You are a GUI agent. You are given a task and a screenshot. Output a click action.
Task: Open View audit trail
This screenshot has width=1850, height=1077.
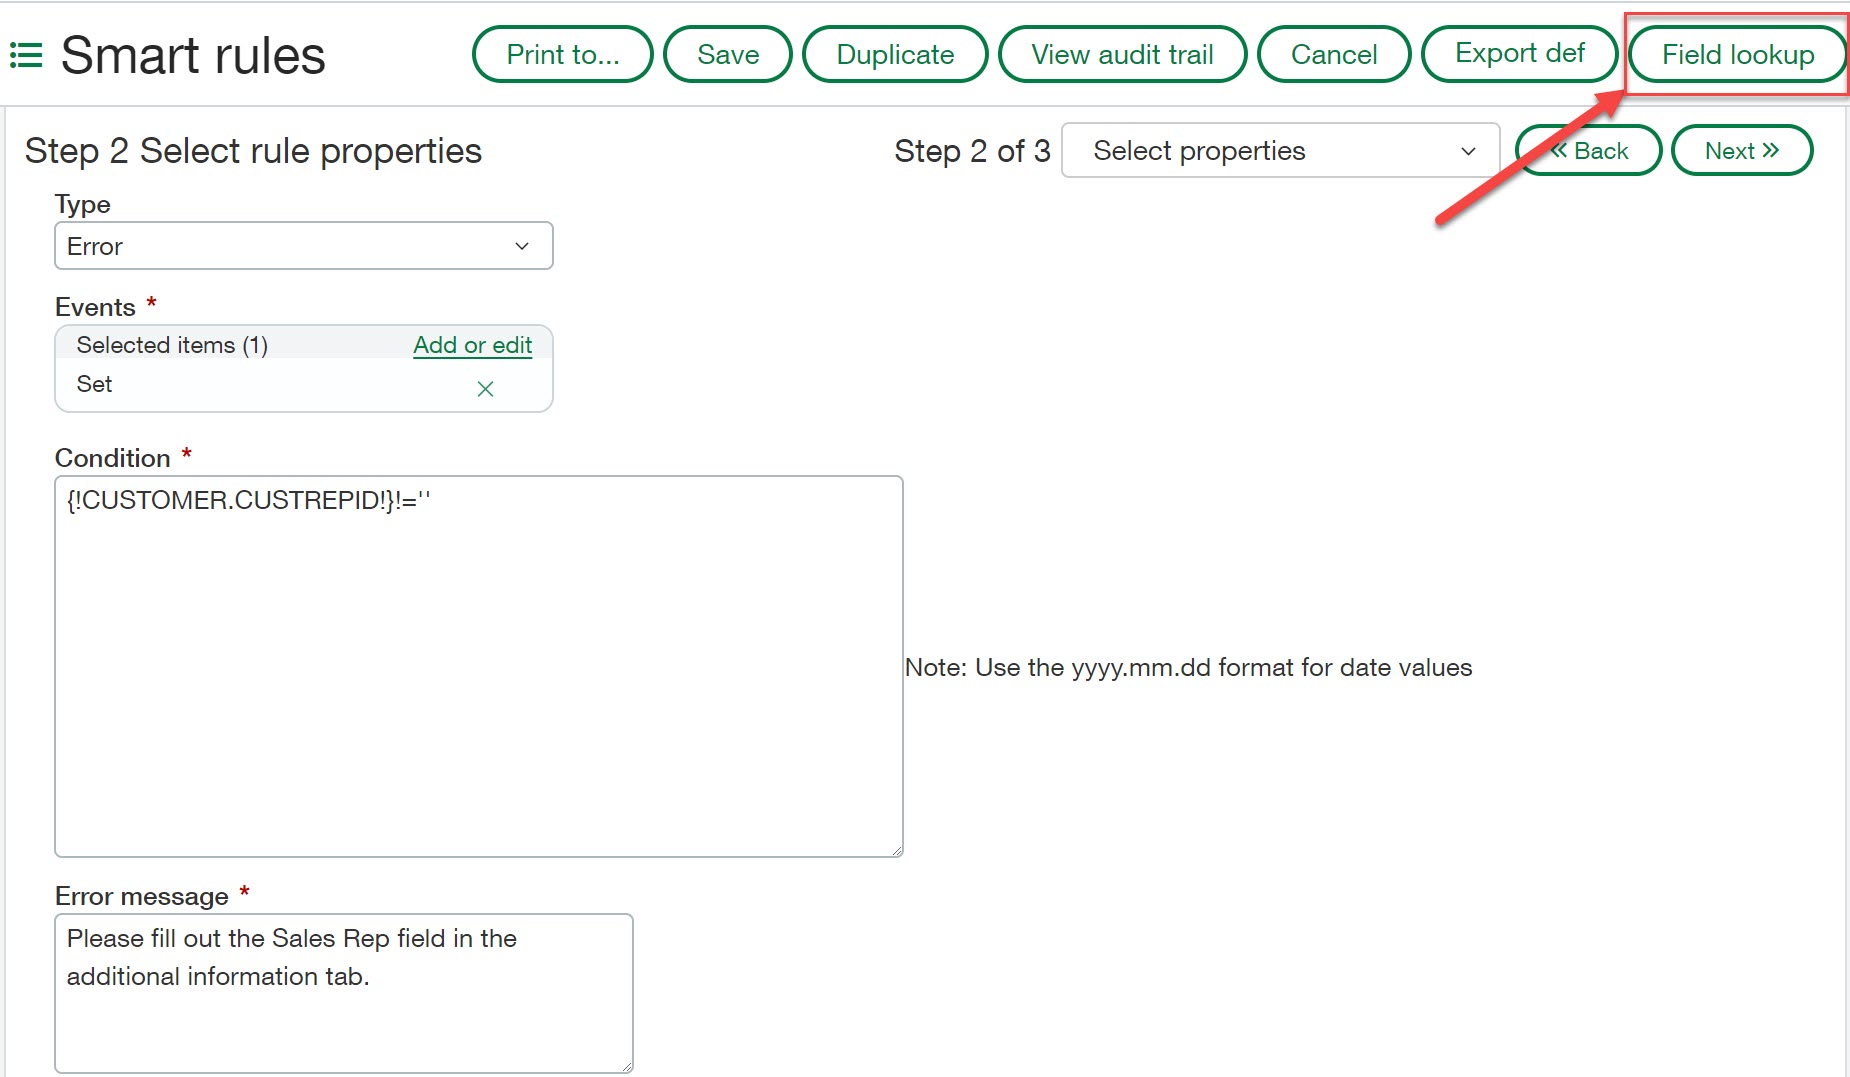1122,55
